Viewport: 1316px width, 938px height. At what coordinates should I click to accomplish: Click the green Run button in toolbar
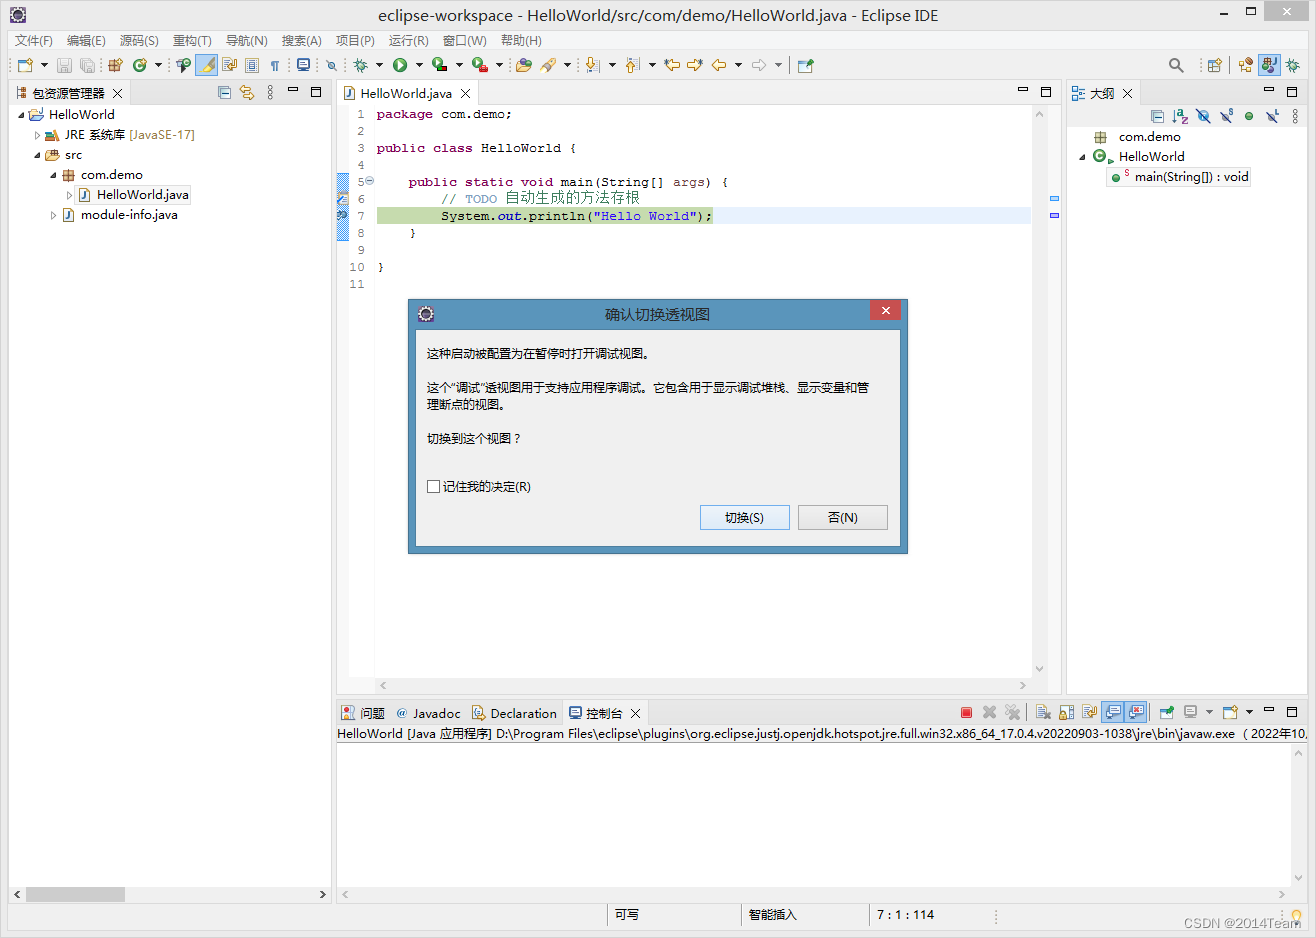pos(400,65)
